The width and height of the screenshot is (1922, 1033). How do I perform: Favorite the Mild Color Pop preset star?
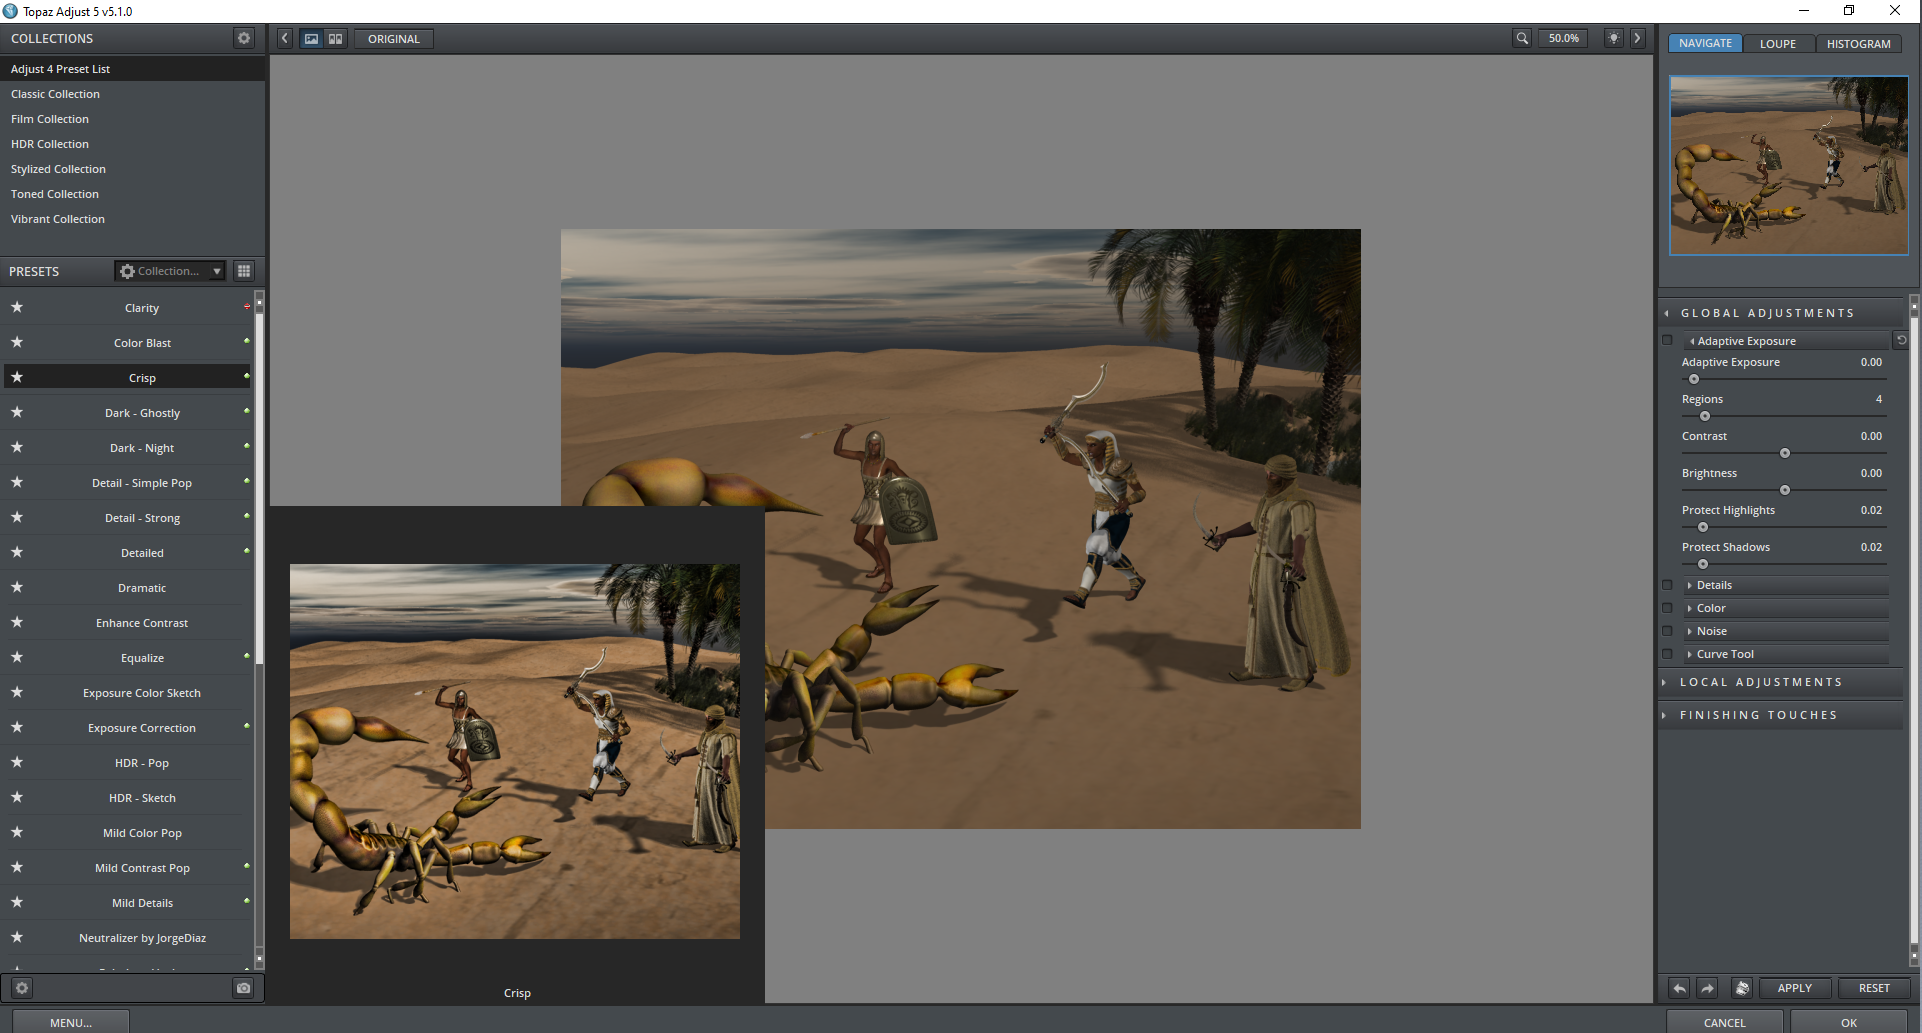point(17,833)
